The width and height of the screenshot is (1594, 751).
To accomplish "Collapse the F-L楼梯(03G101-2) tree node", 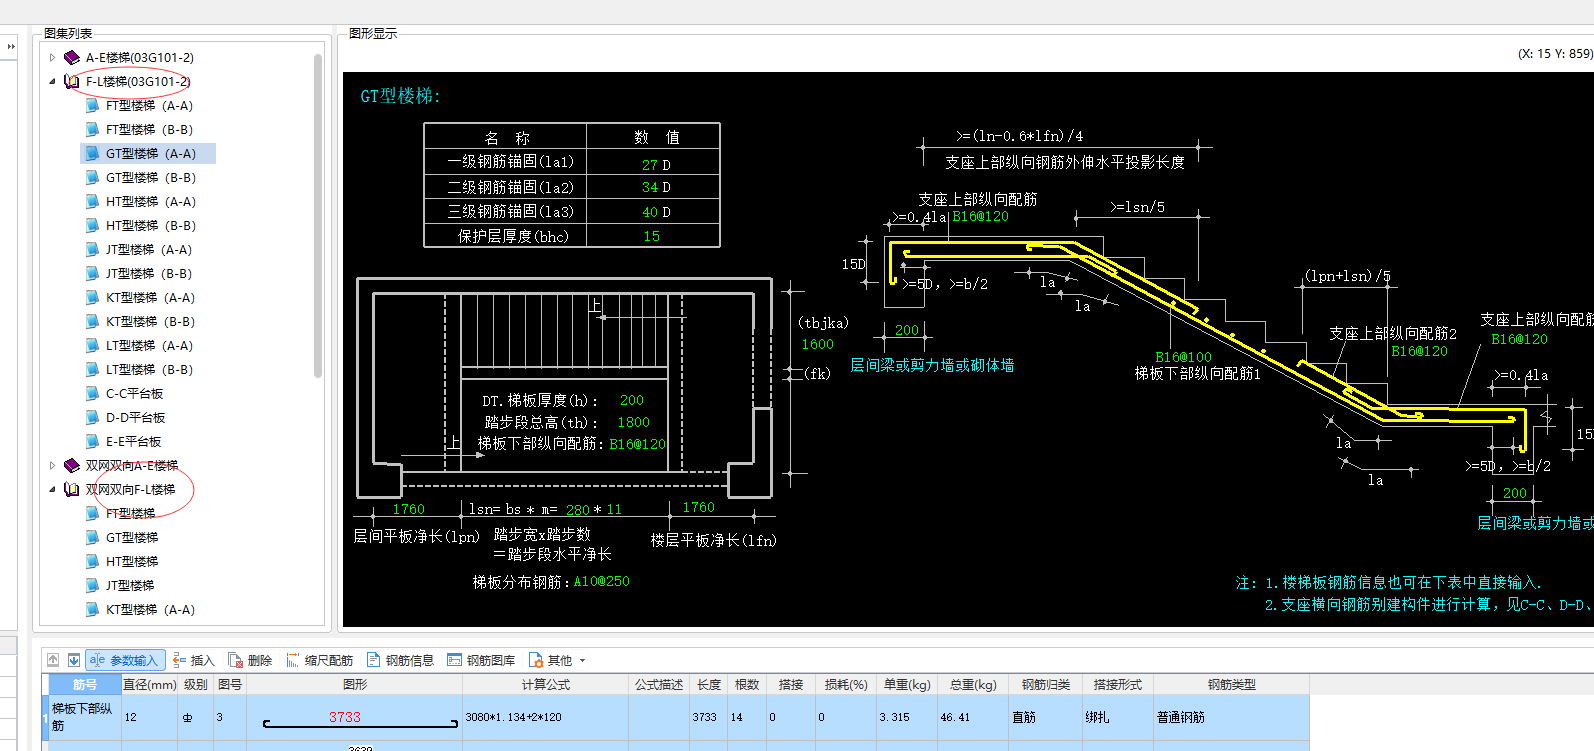I will (x=53, y=82).
